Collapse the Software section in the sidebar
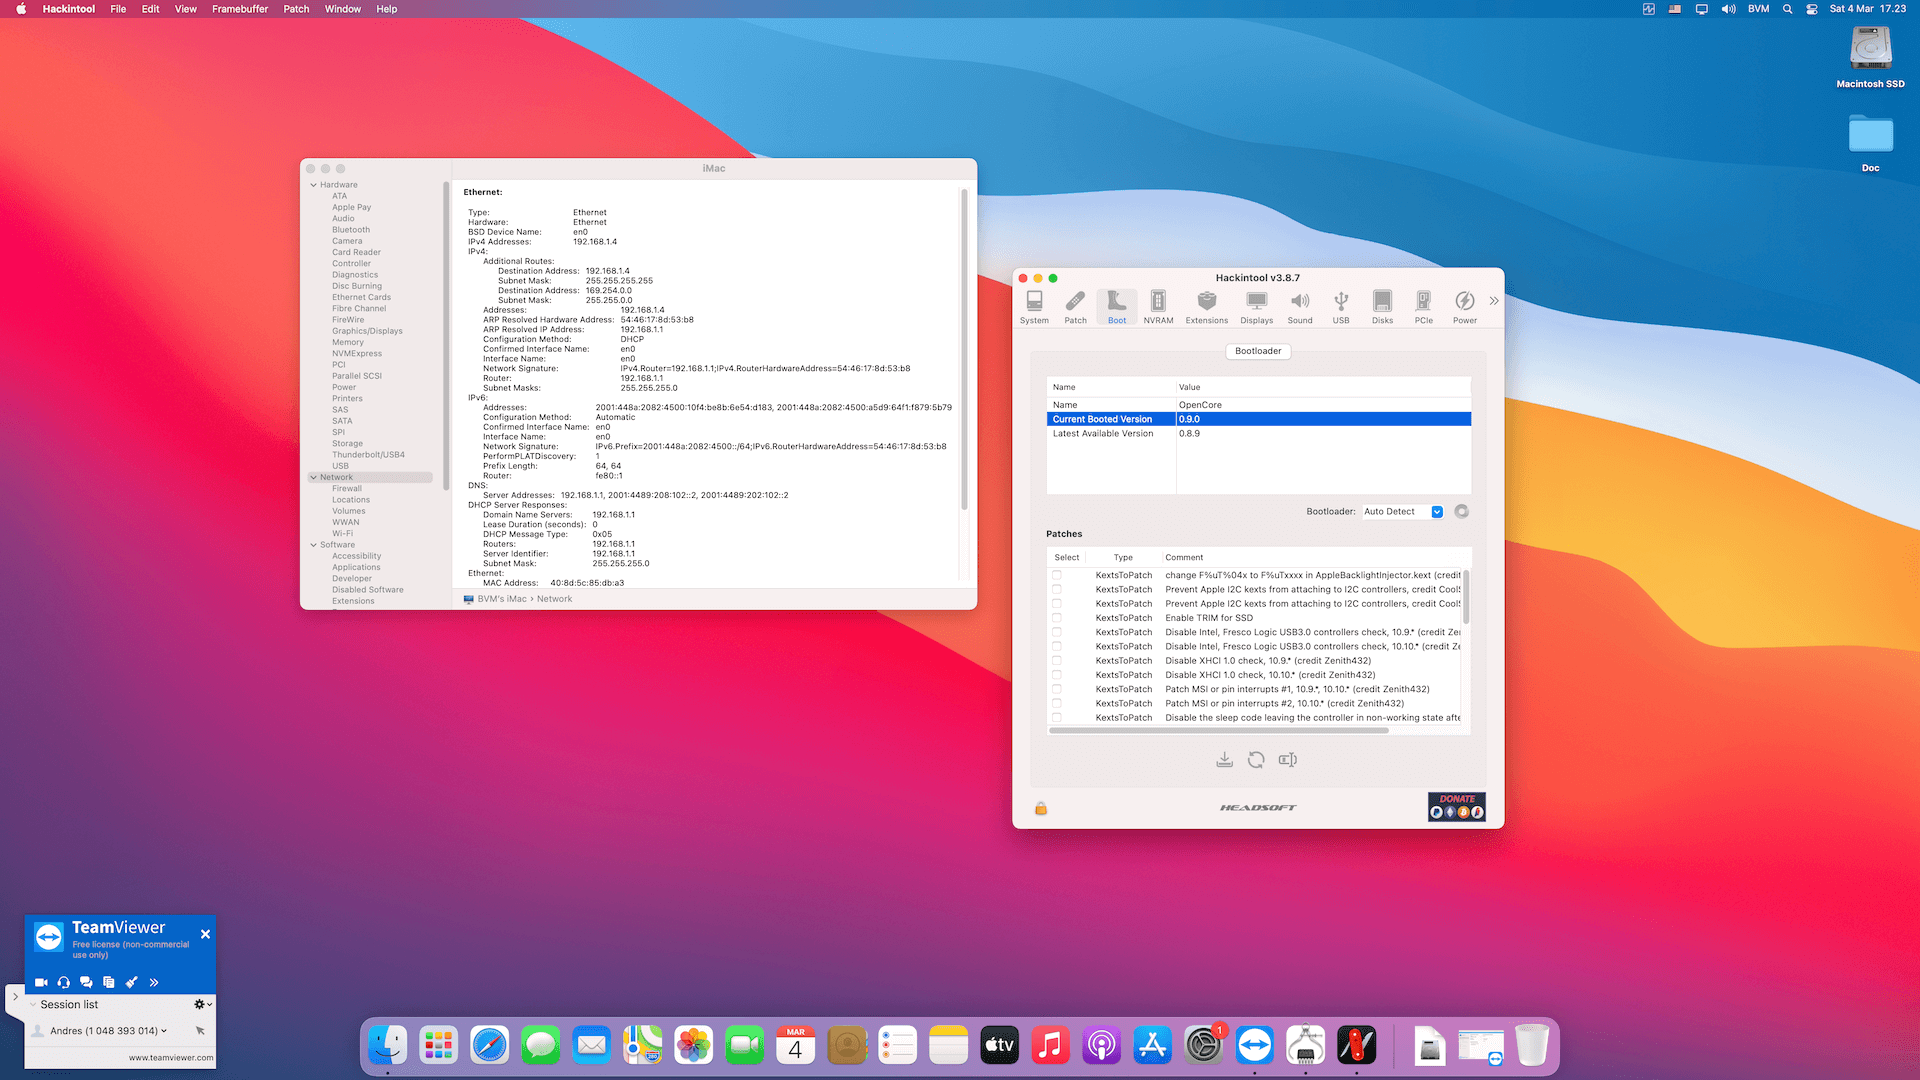The image size is (1920, 1080). tap(313, 545)
